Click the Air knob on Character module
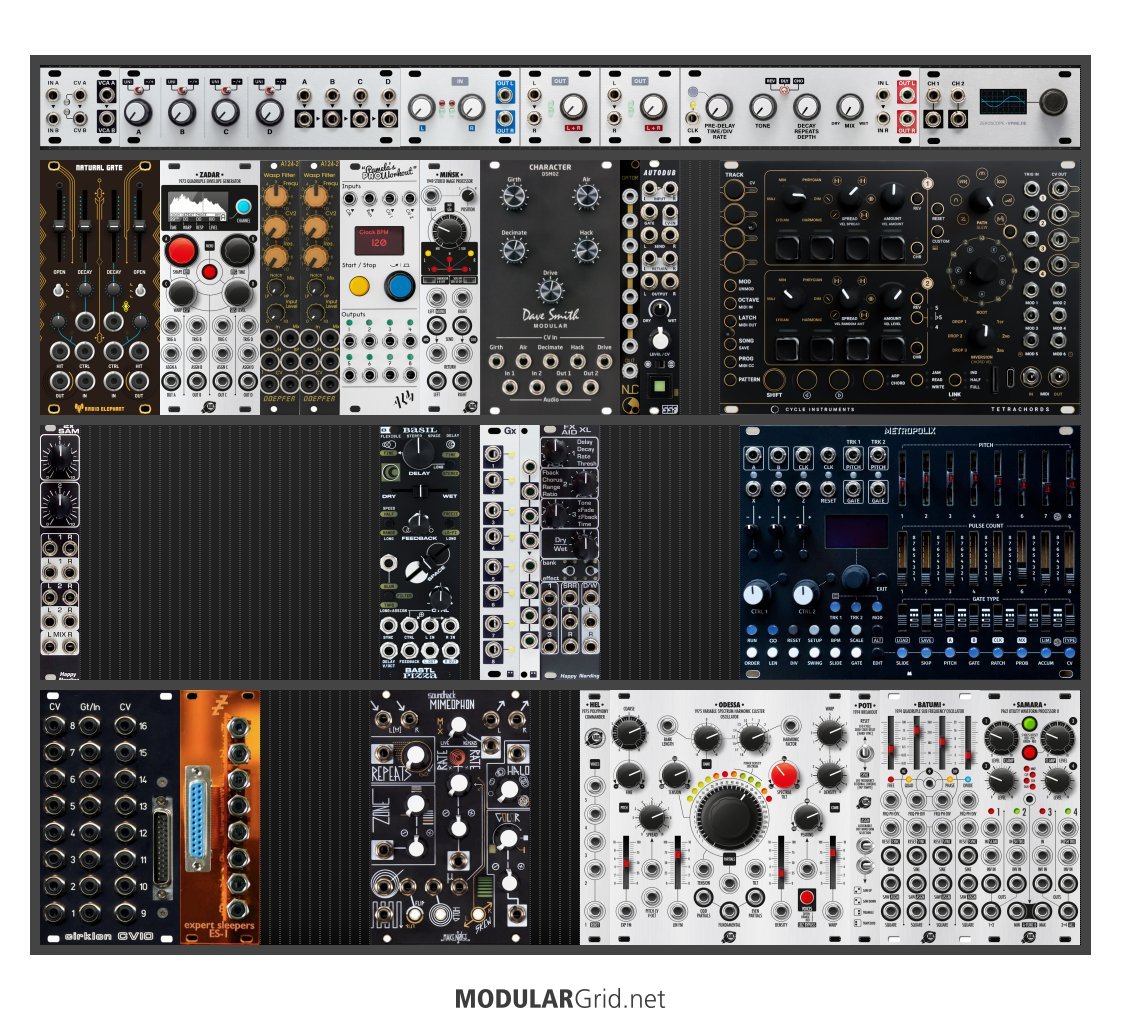 tap(586, 196)
